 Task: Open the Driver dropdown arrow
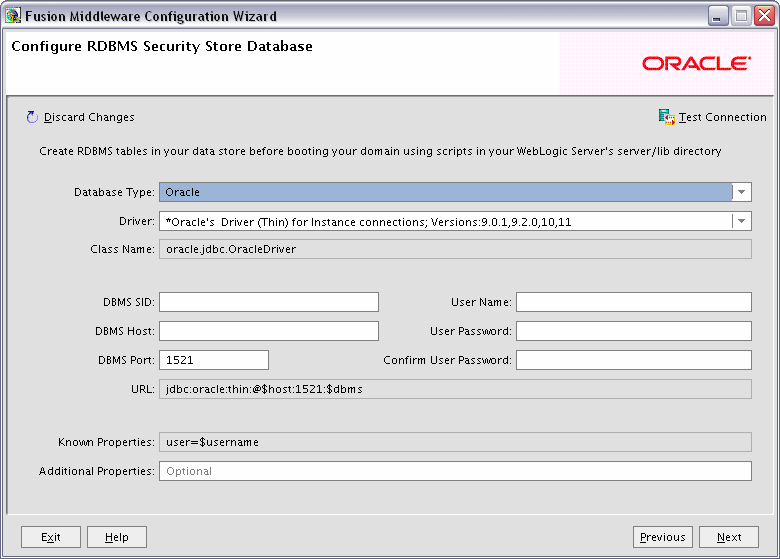pyautogui.click(x=741, y=221)
